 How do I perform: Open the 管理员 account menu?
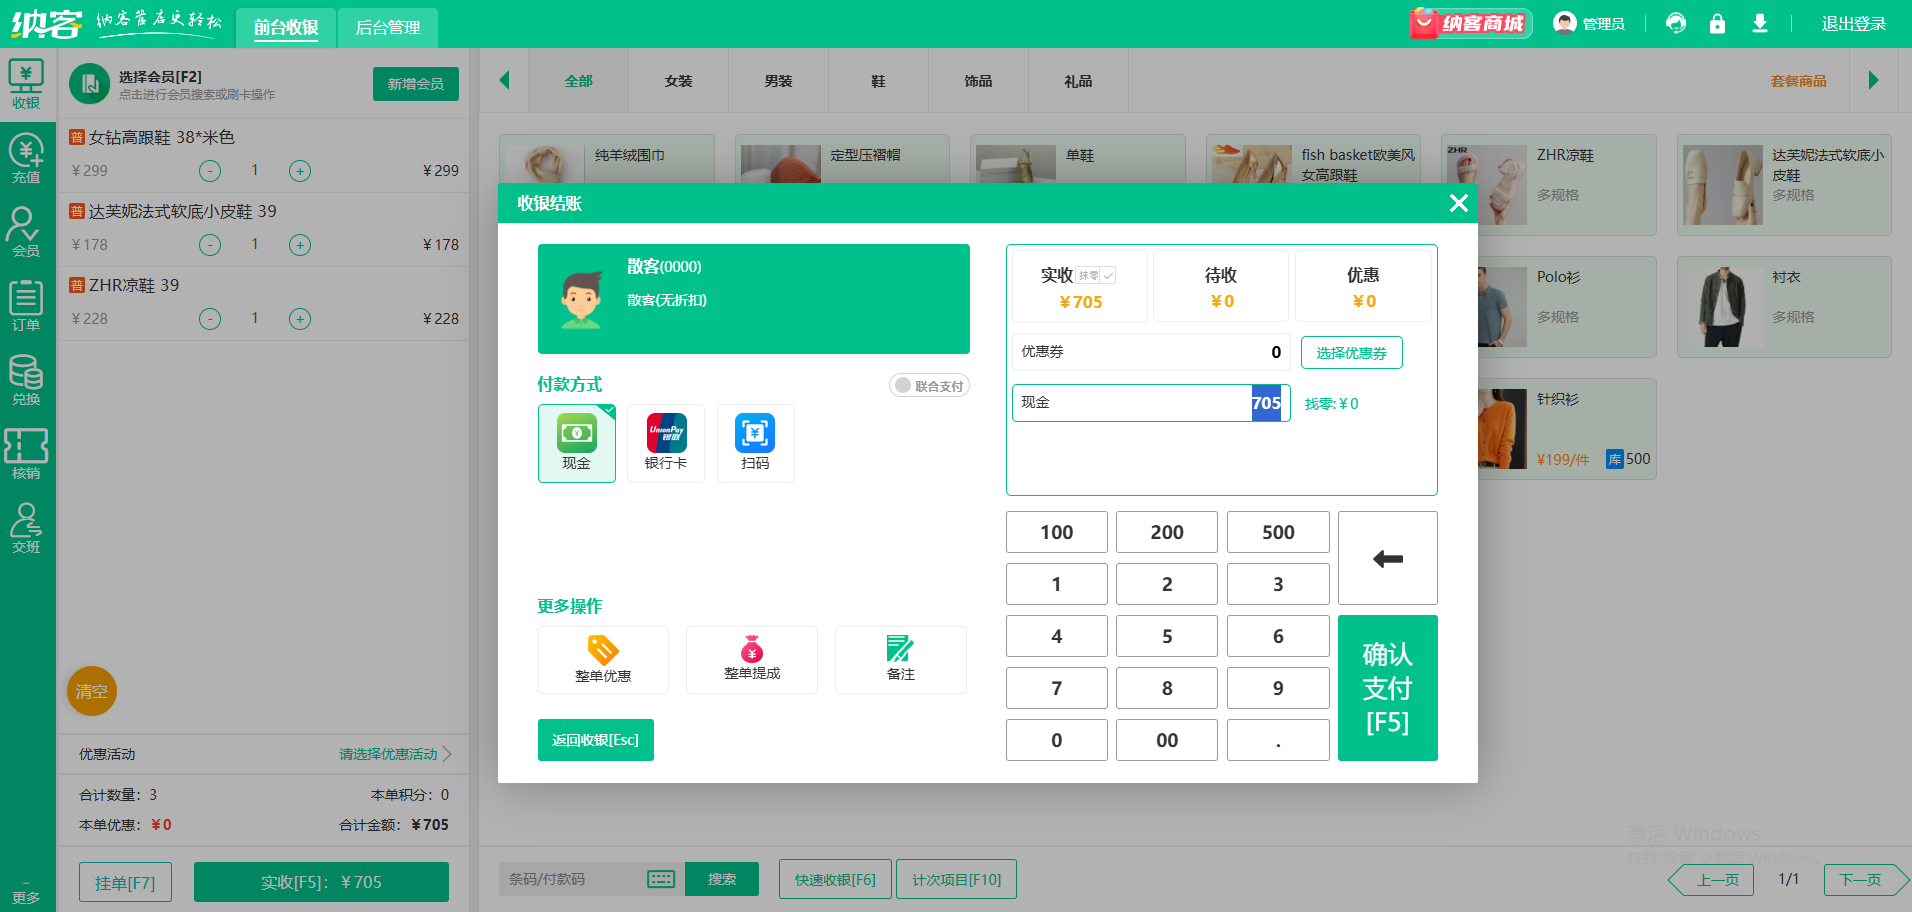pos(1589,24)
